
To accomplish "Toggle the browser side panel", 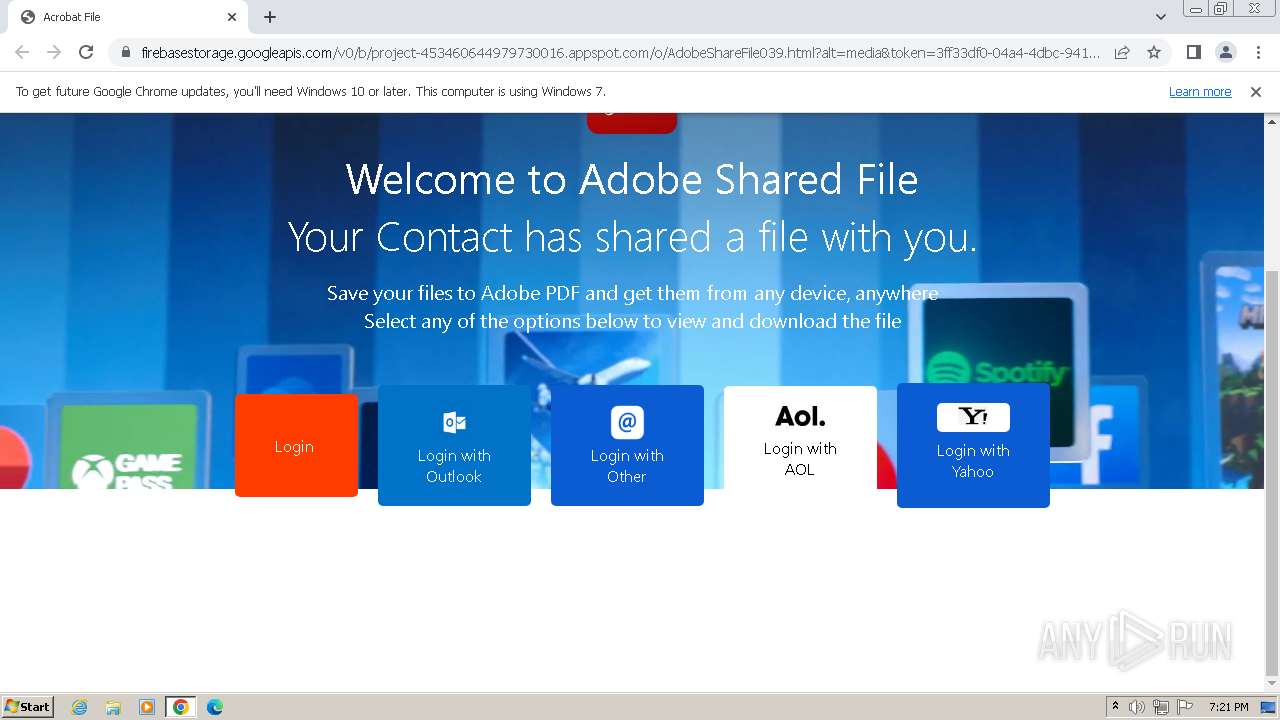I will pos(1193,52).
